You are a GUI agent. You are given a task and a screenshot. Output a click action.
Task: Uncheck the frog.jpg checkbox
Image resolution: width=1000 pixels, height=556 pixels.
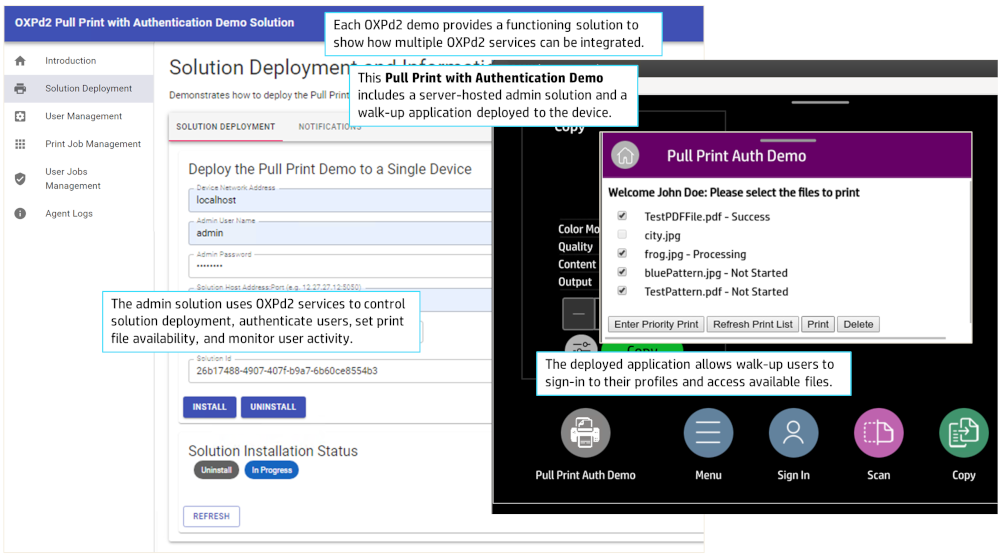pyautogui.click(x=622, y=253)
